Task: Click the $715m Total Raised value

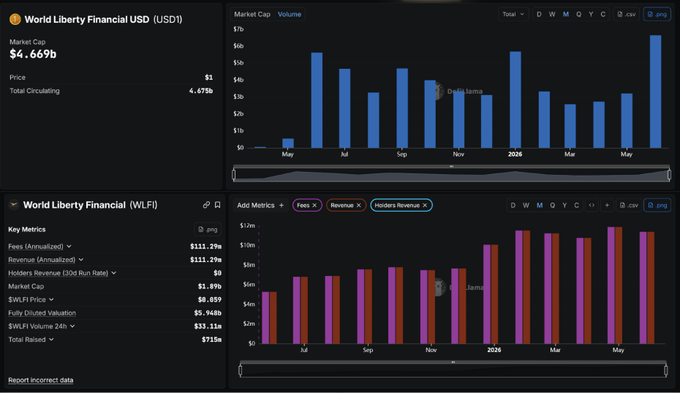Action: 212,339
